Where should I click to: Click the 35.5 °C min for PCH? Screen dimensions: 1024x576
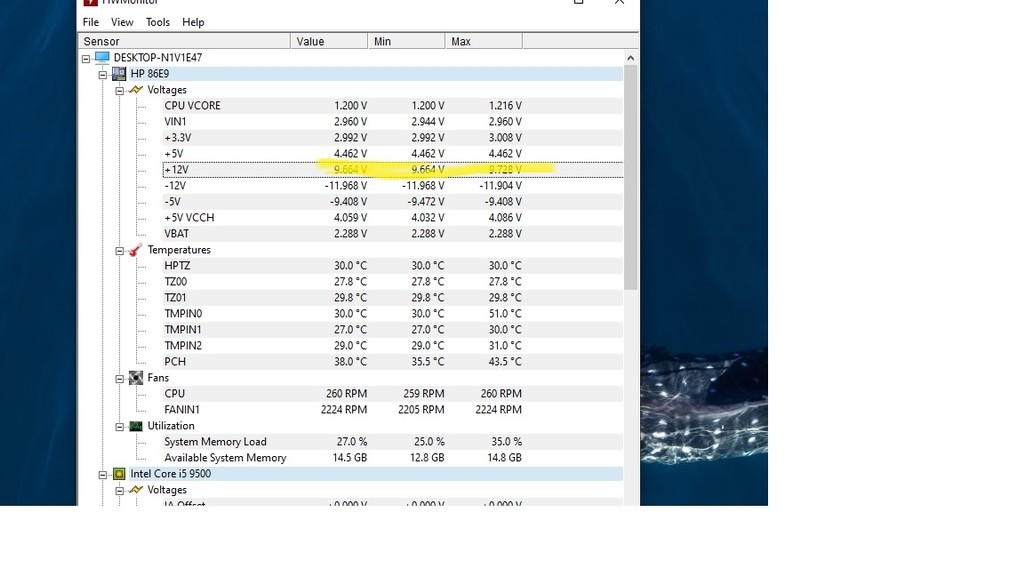428,362
